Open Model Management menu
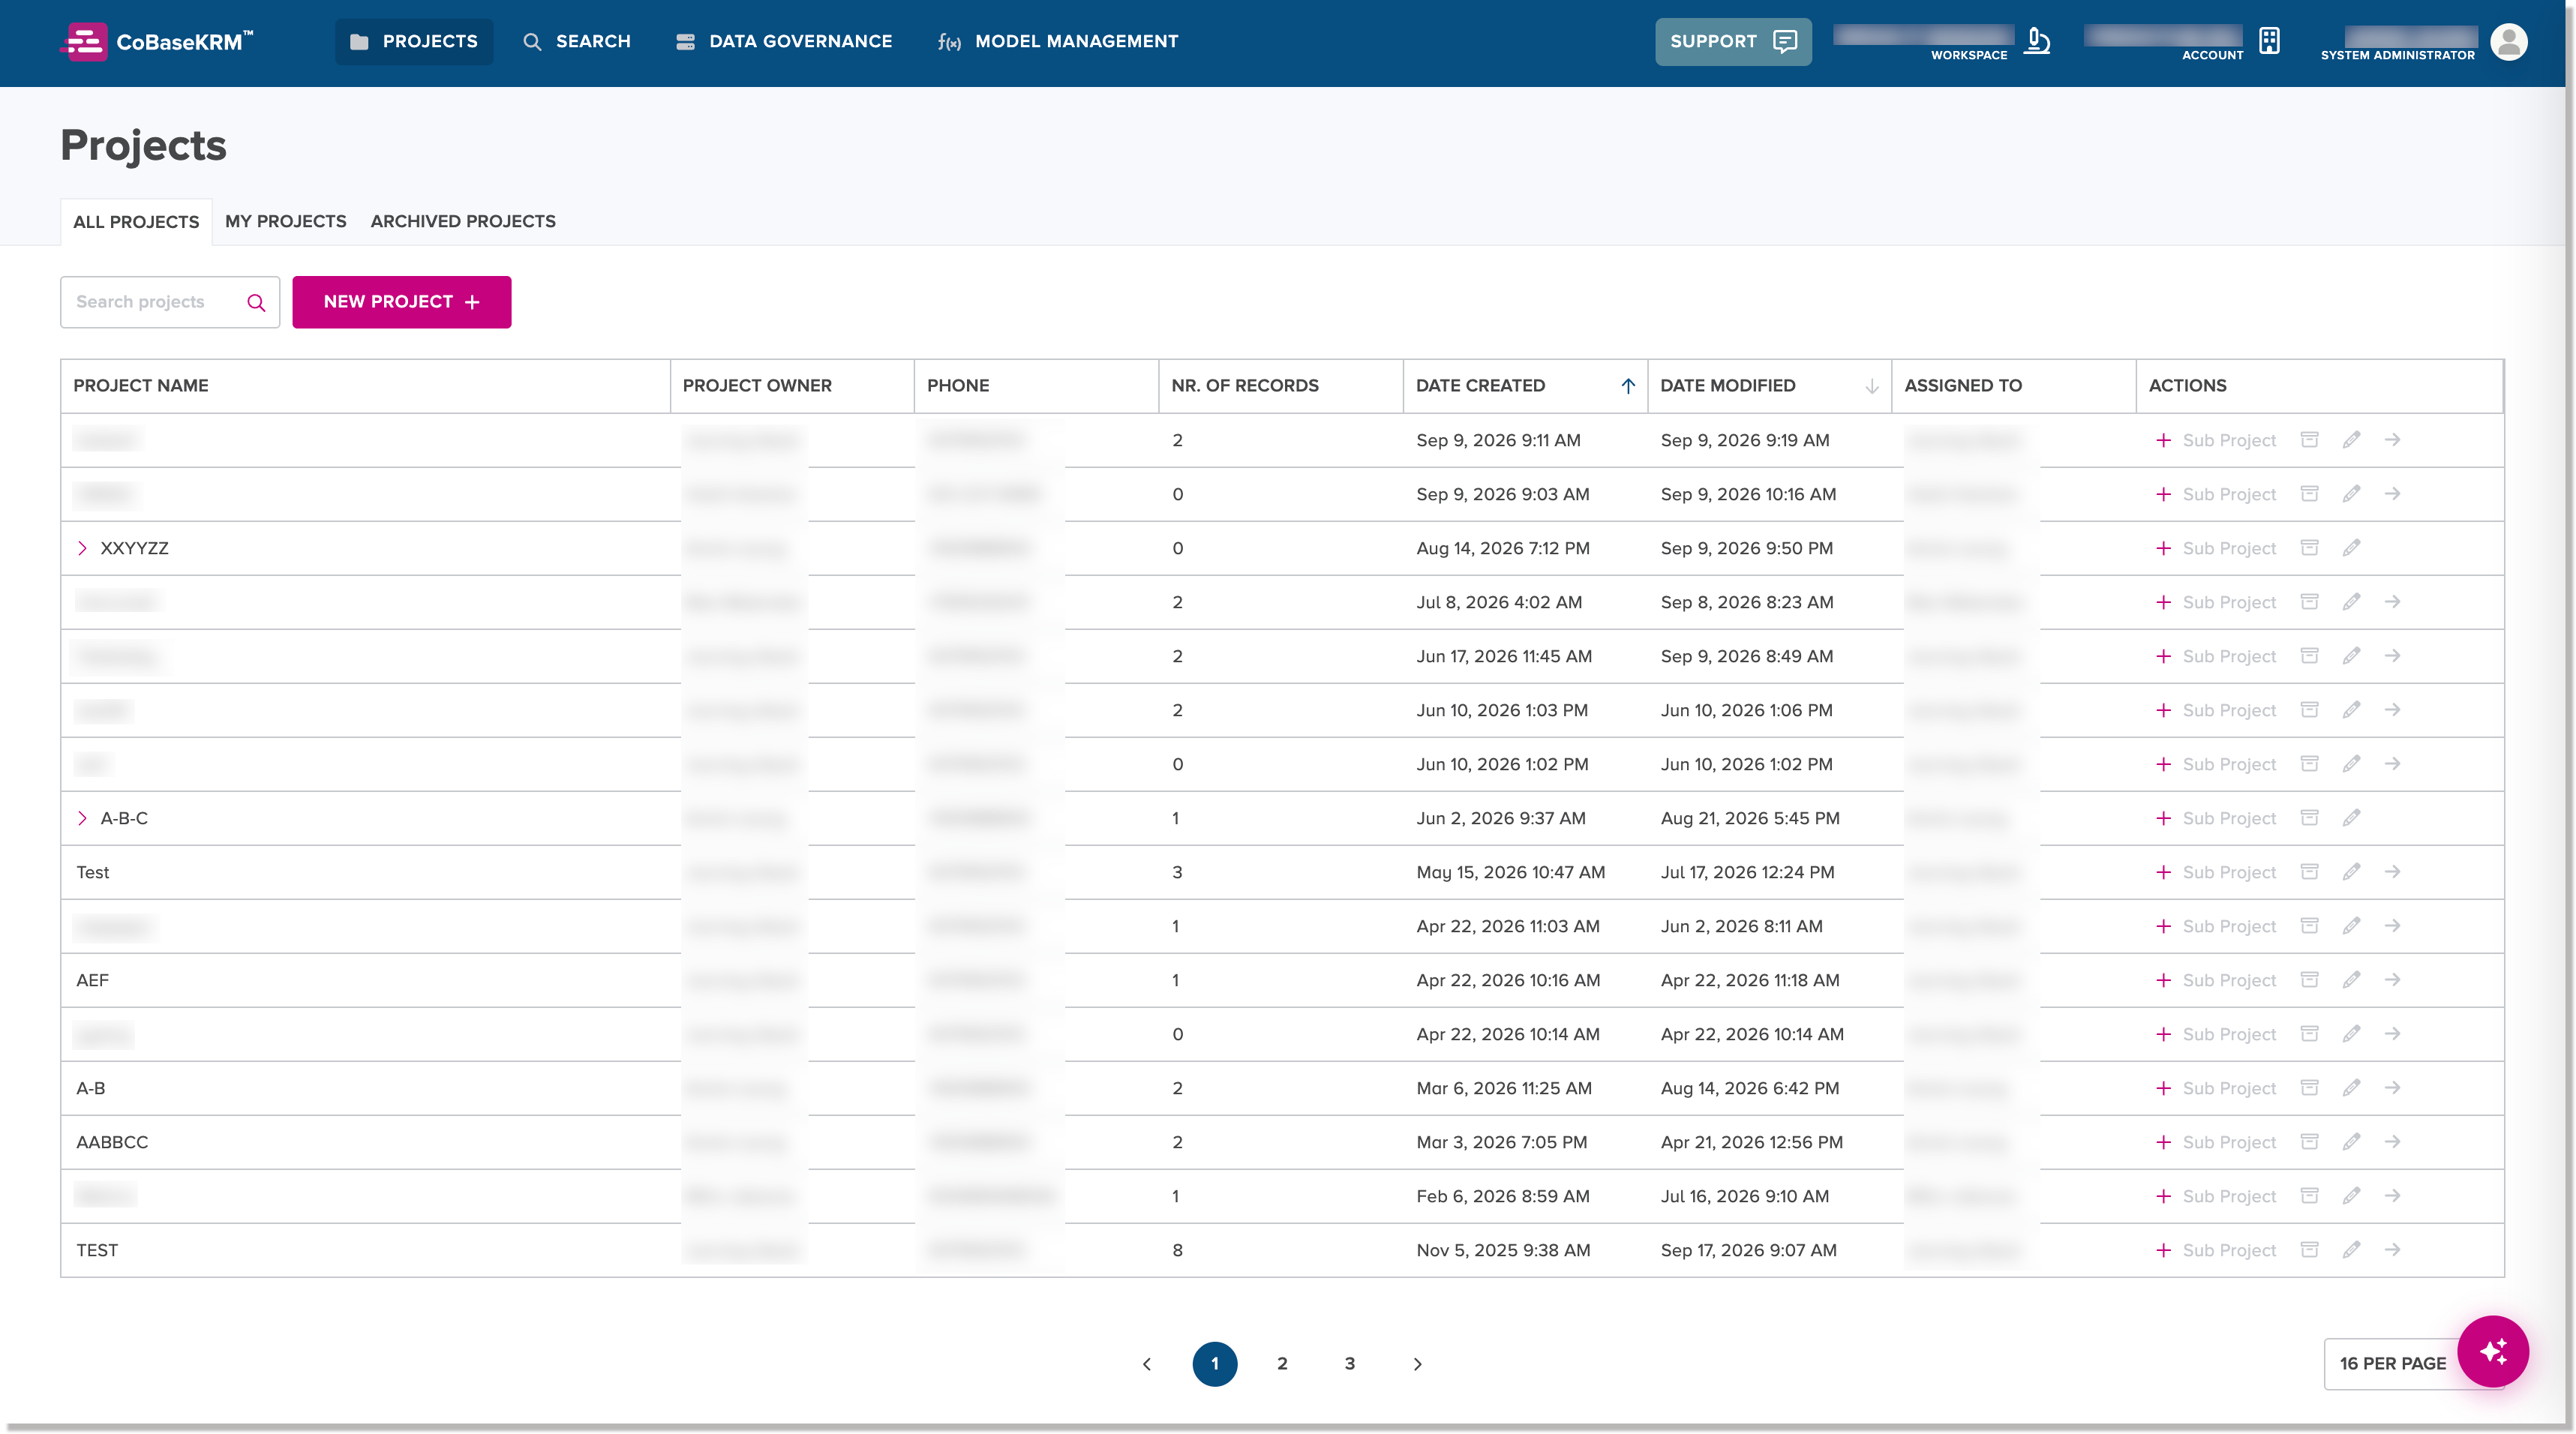The image size is (2576, 1434). point(1058,42)
